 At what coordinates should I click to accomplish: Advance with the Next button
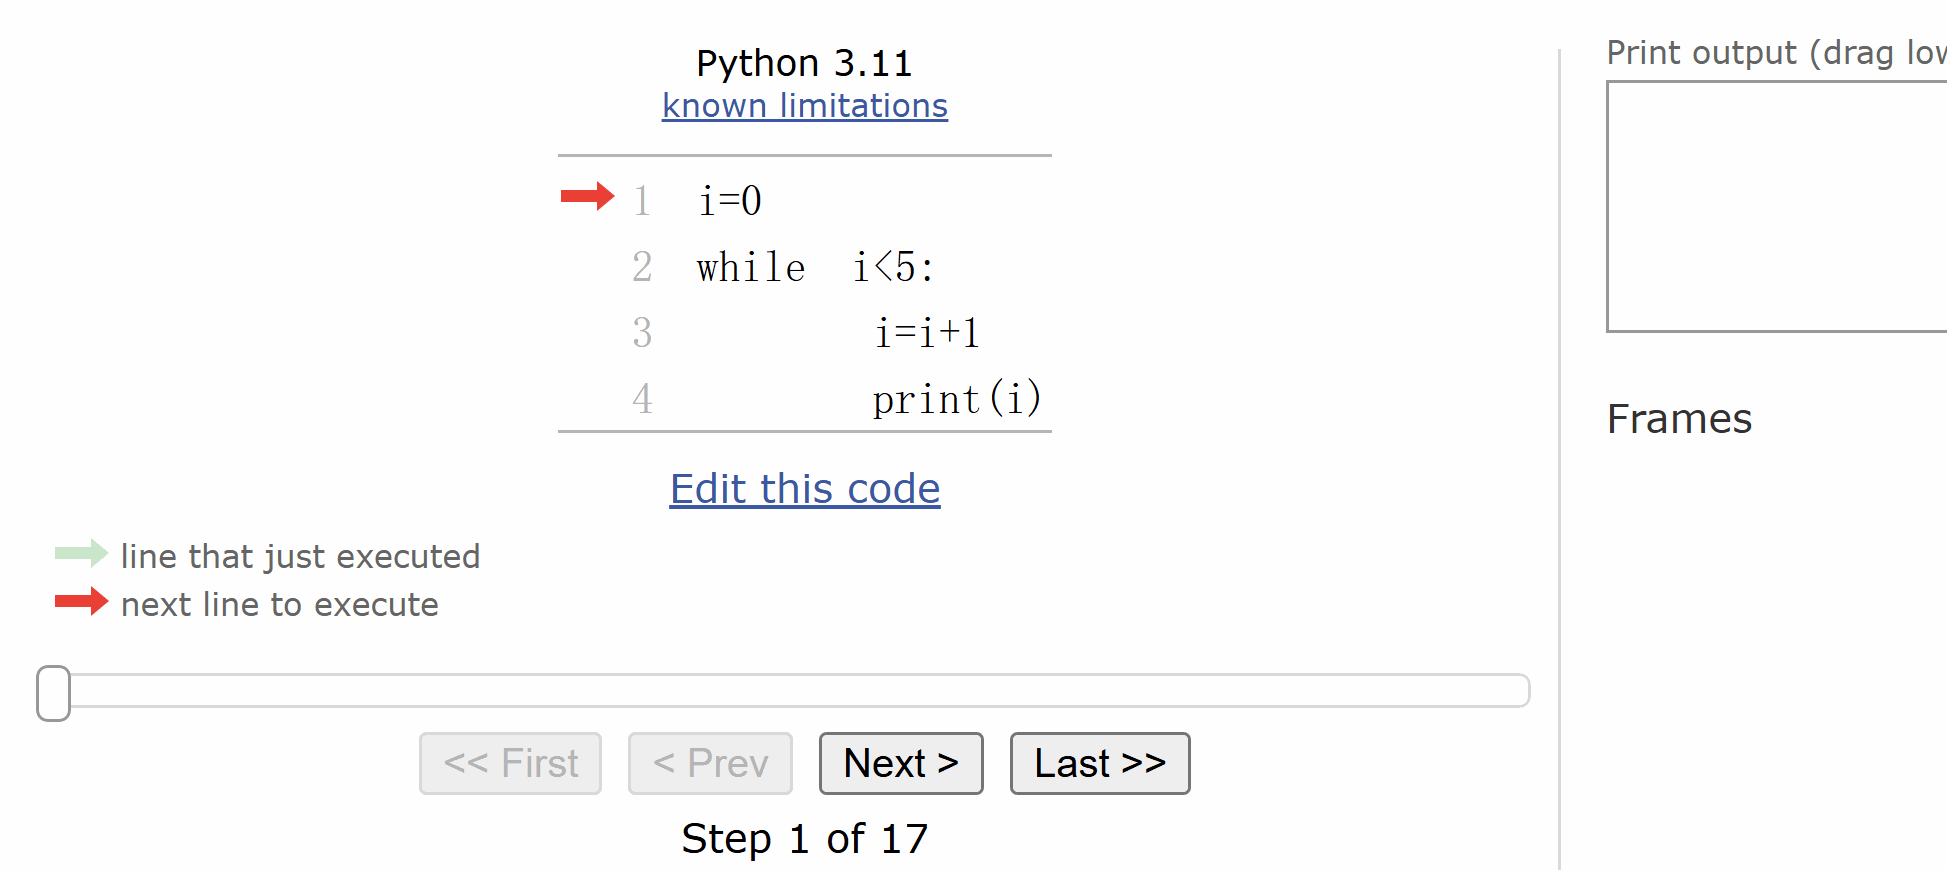coord(900,764)
